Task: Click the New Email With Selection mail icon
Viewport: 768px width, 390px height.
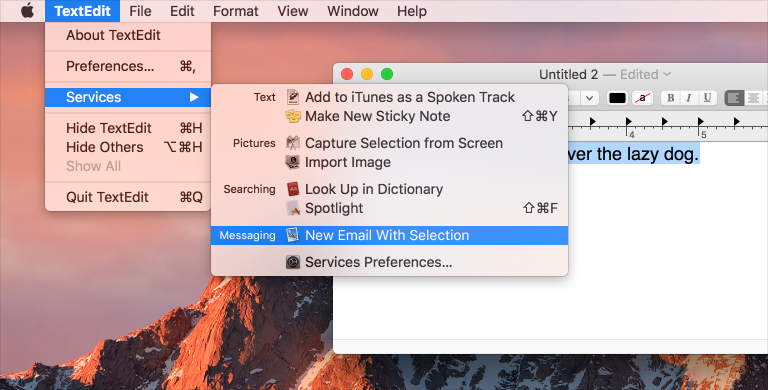Action: pos(293,235)
